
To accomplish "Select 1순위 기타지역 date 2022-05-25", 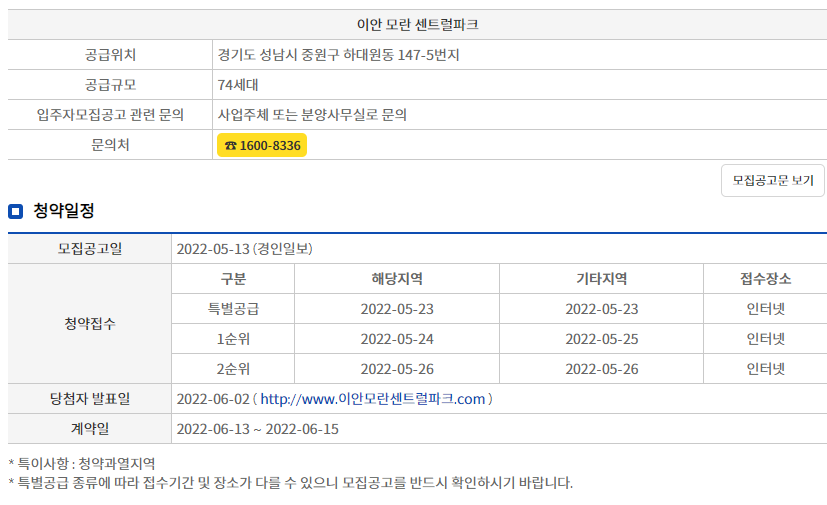I will click(x=602, y=339).
